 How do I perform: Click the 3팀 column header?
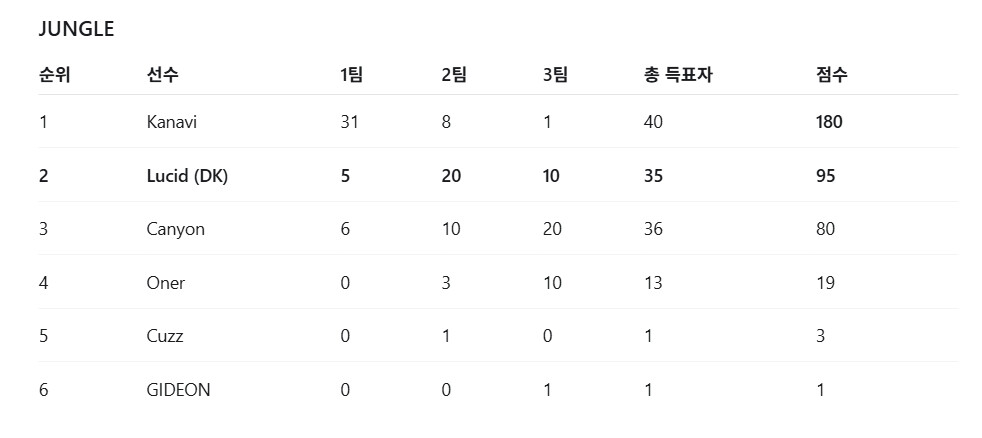coord(555,75)
